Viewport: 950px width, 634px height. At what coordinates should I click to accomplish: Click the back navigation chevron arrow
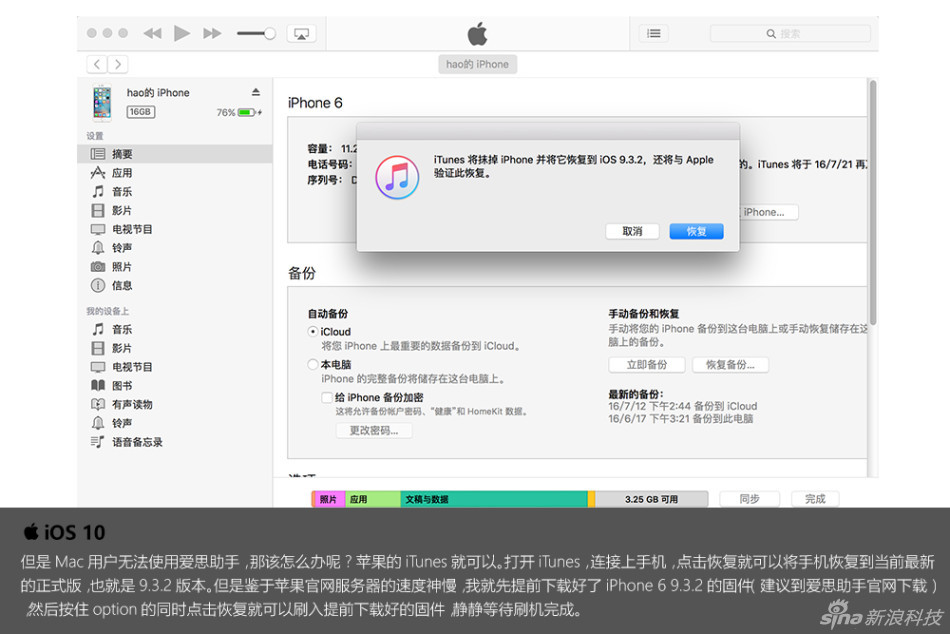click(x=96, y=63)
